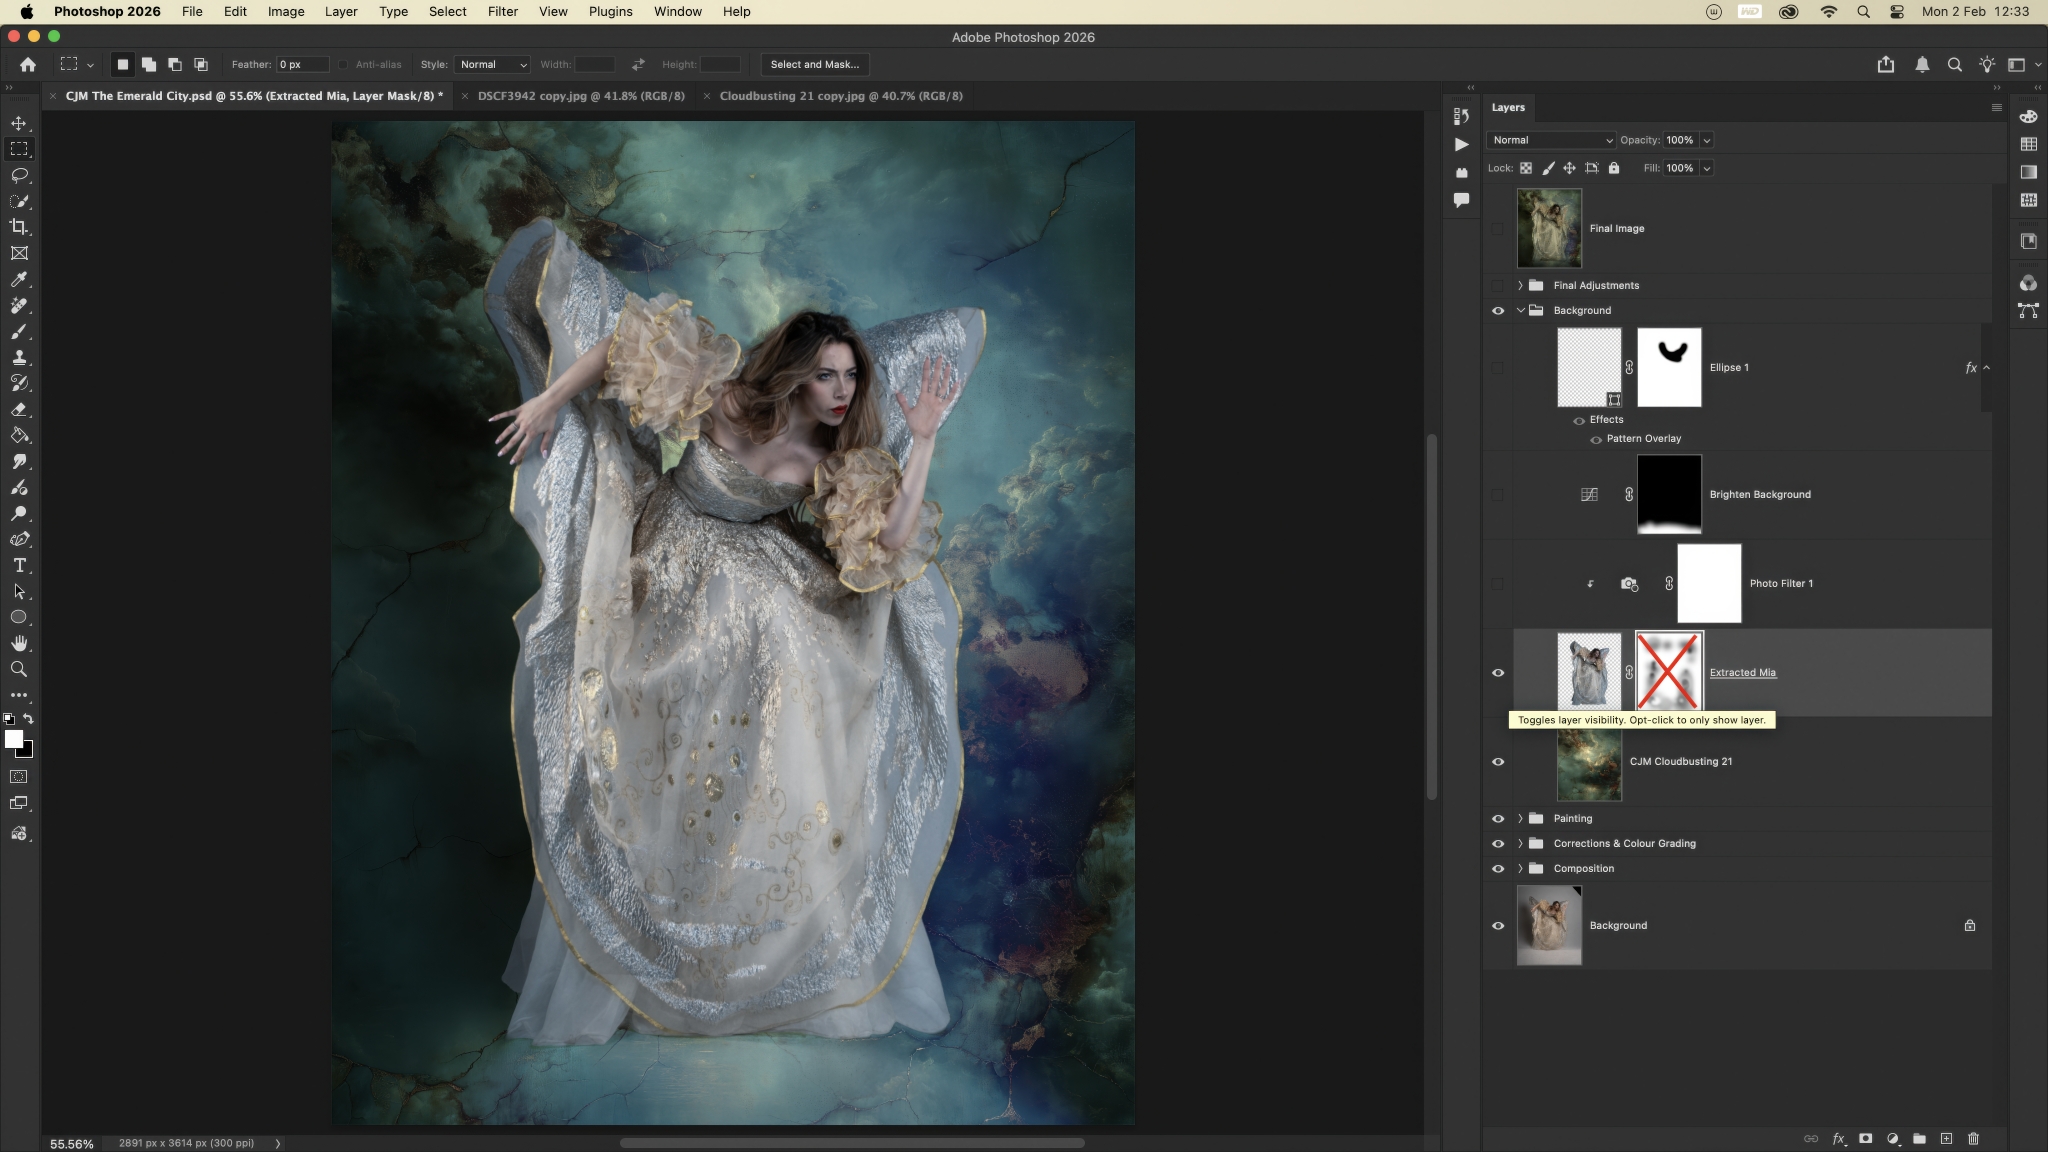This screenshot has height=1152, width=2048.
Task: Open the Style dropdown in options bar
Action: click(x=492, y=64)
